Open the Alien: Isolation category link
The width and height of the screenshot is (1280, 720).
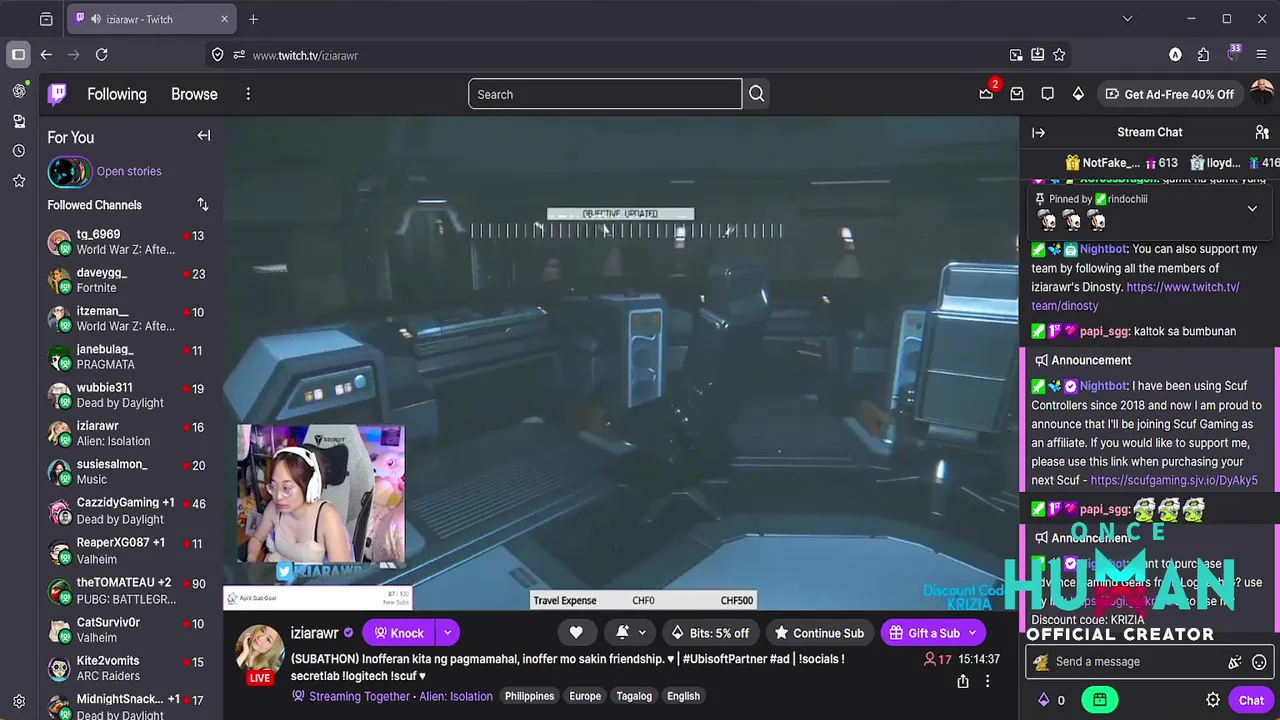click(x=456, y=696)
